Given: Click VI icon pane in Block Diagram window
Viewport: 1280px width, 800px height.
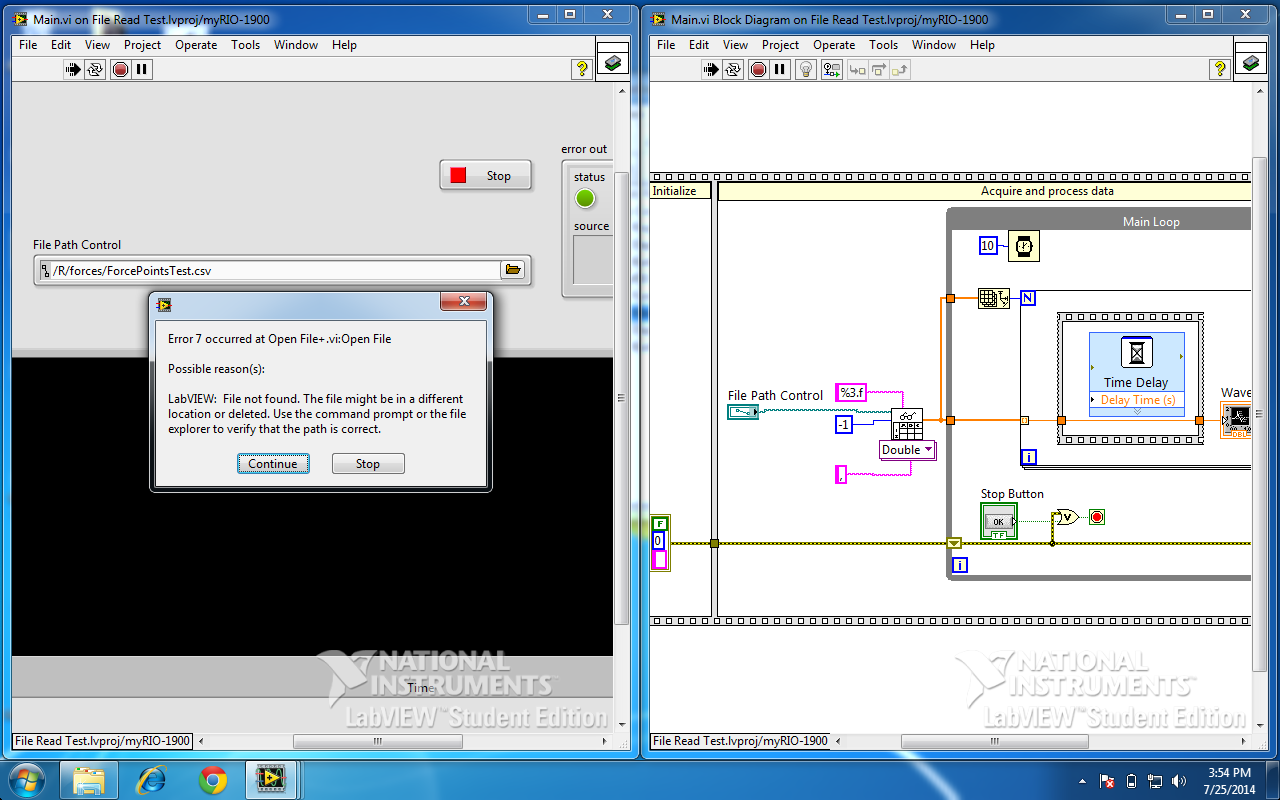Looking at the screenshot, I should click(1250, 61).
